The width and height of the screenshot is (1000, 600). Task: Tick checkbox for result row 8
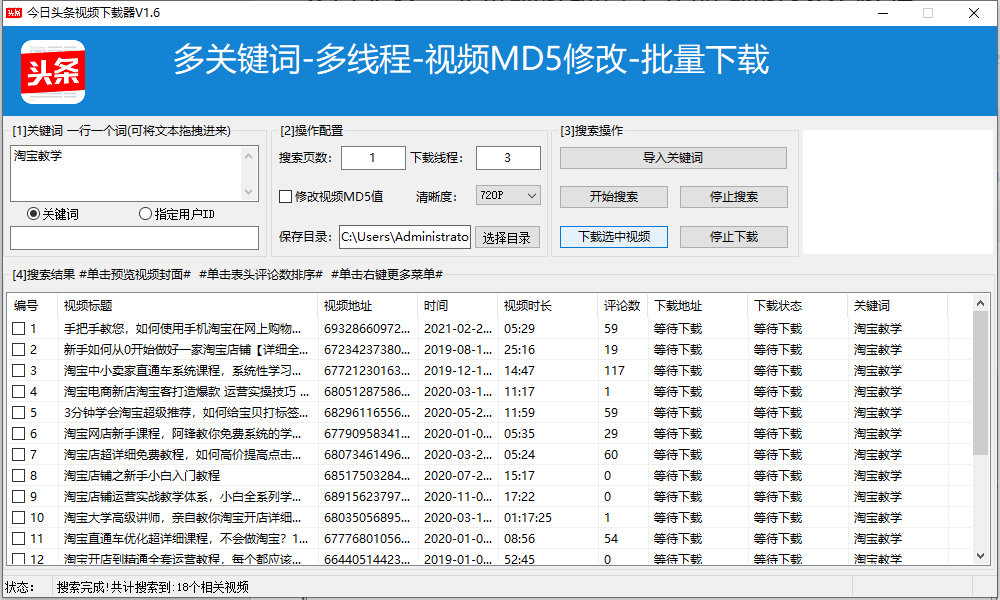(18, 476)
